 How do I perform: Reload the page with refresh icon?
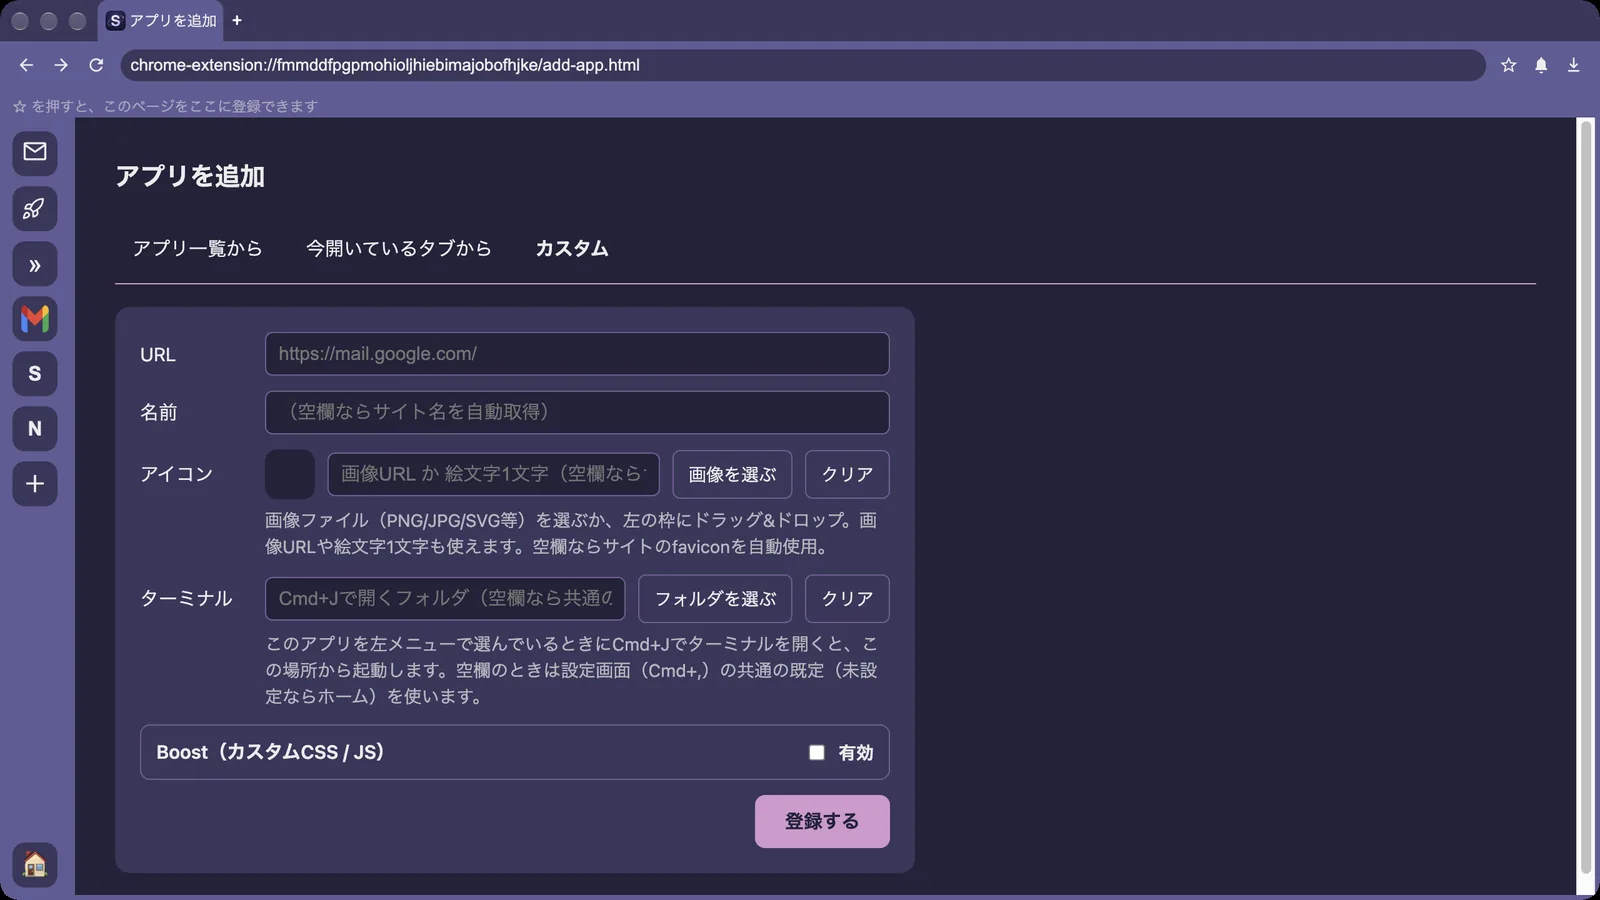pyautogui.click(x=96, y=65)
